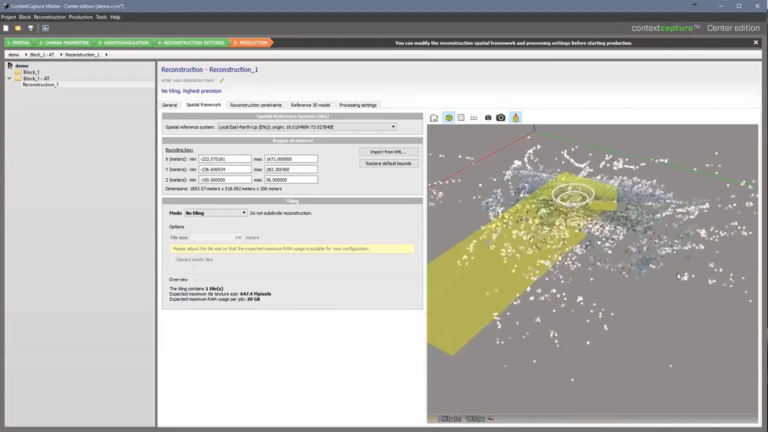Select Block_1 in the project tree
Viewport: 768px width, 432px height.
[x=31, y=72]
